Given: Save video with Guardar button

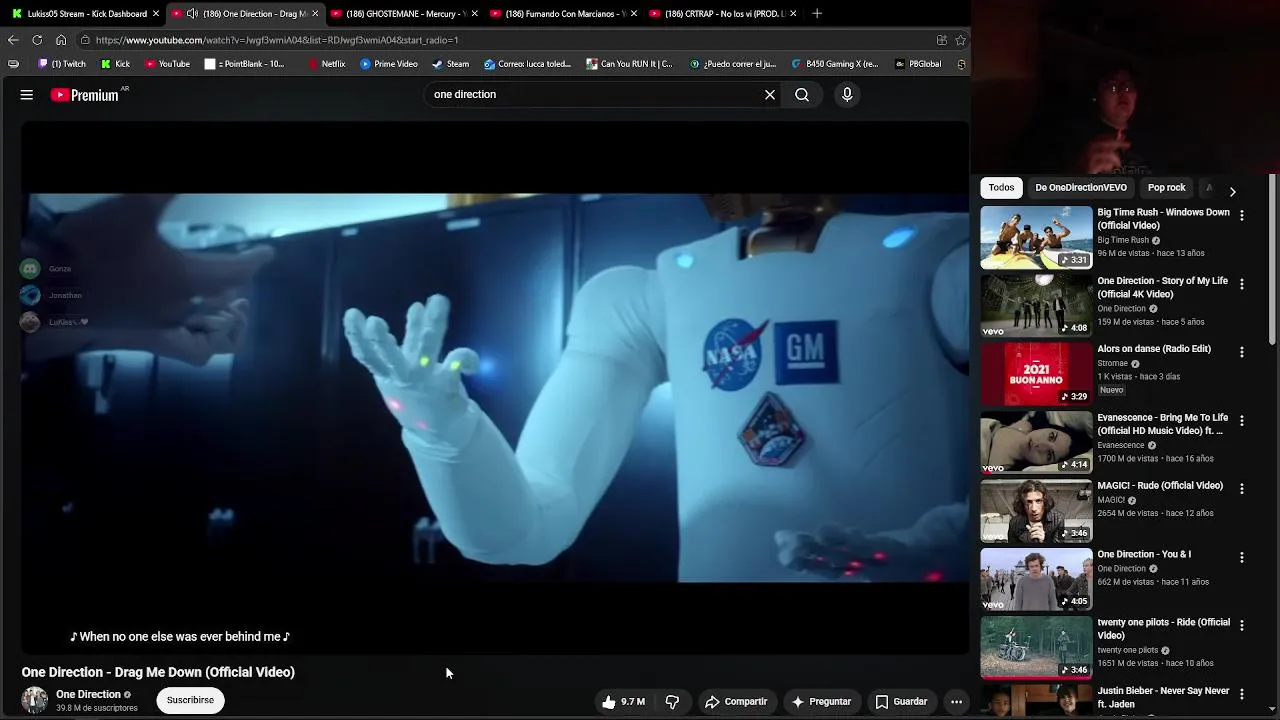Looking at the screenshot, I should 902,702.
